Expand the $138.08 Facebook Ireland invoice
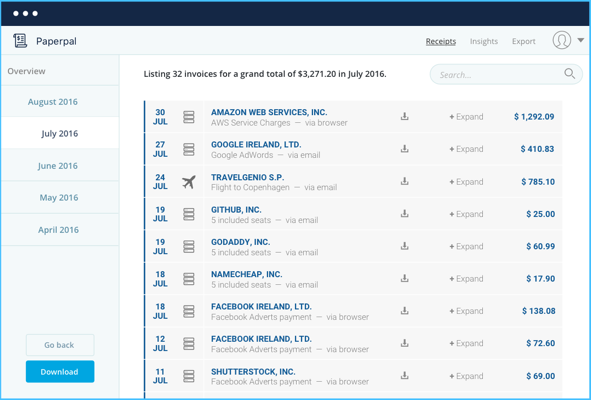Viewport: 591px width, 400px height. [466, 311]
